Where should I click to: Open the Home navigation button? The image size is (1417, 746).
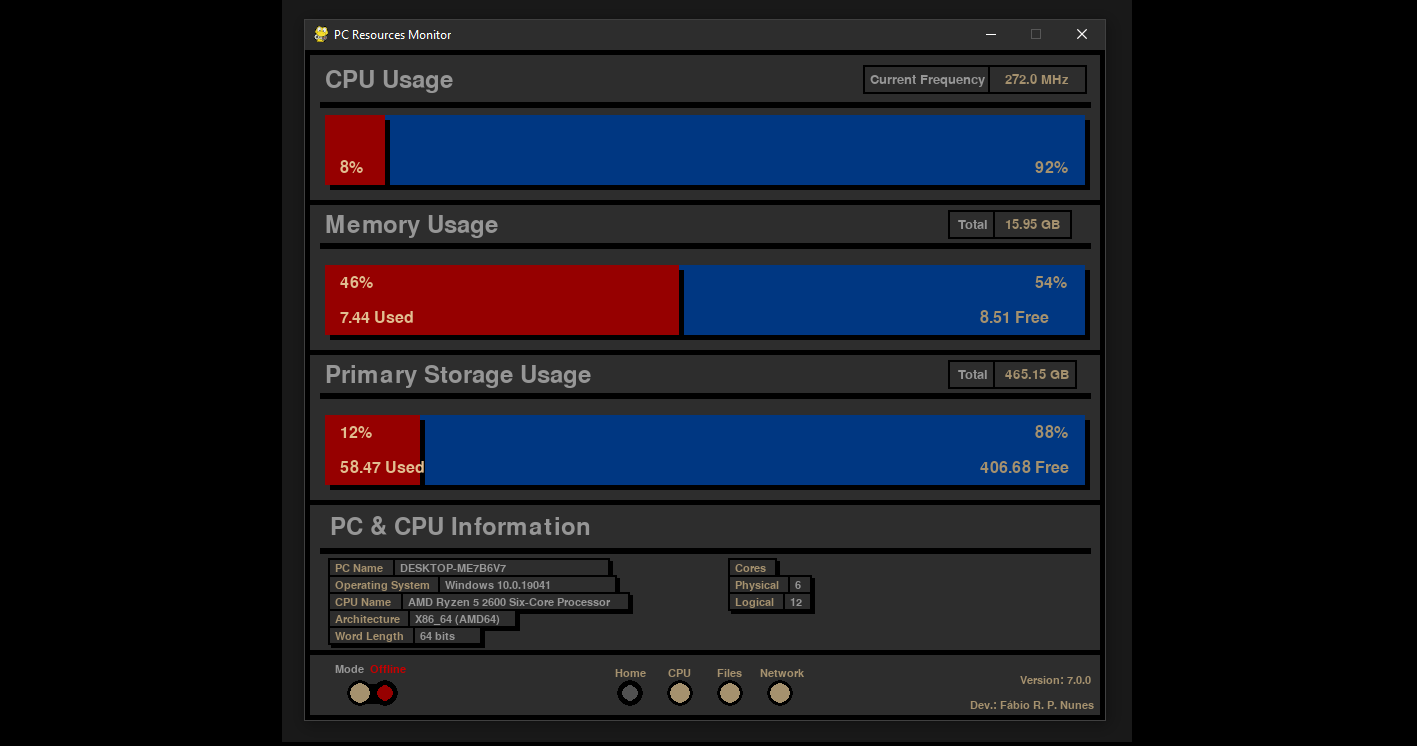[x=630, y=692]
